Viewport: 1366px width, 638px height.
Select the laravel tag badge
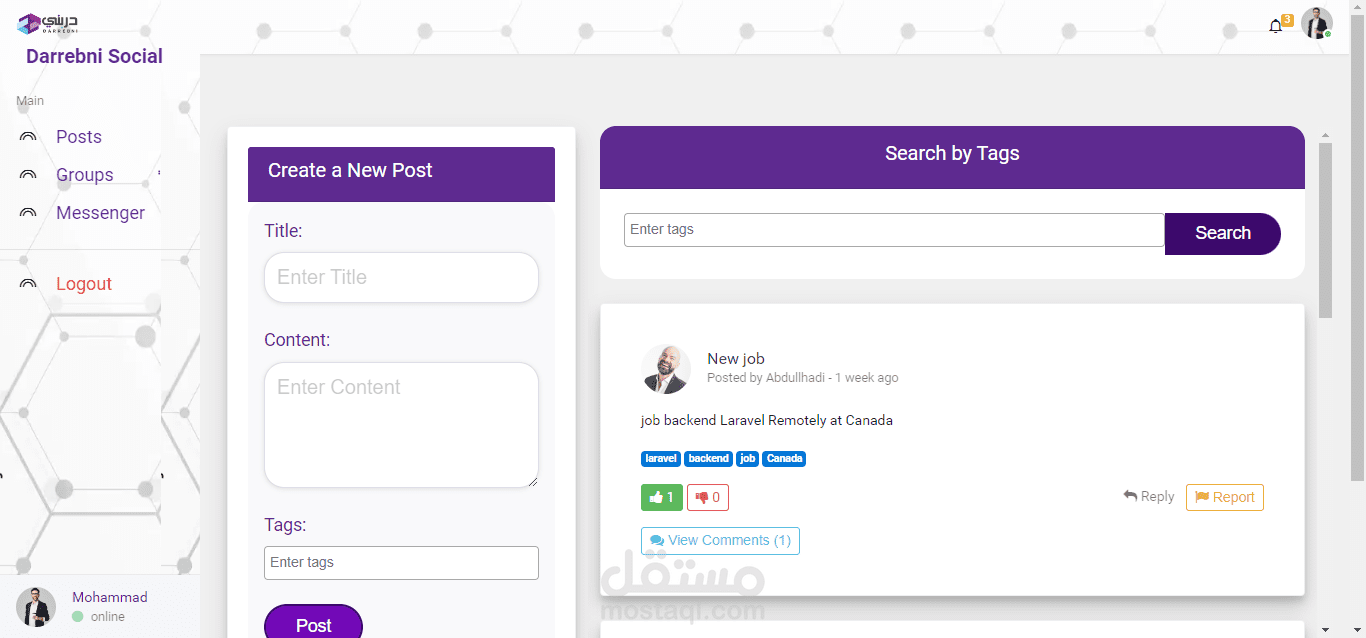[661, 458]
